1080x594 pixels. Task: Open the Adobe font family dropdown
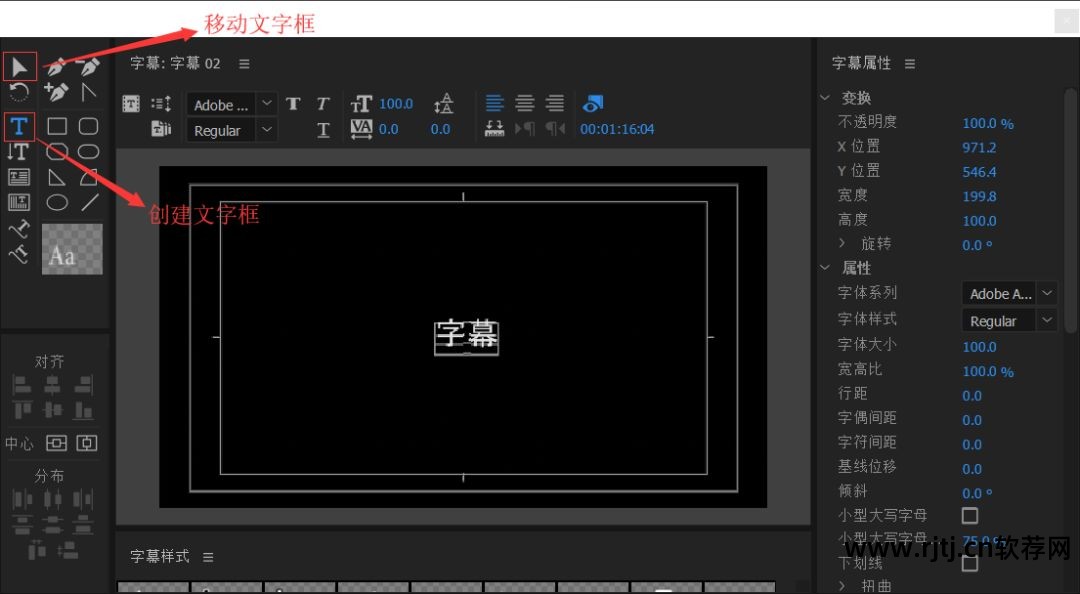[x=266, y=104]
